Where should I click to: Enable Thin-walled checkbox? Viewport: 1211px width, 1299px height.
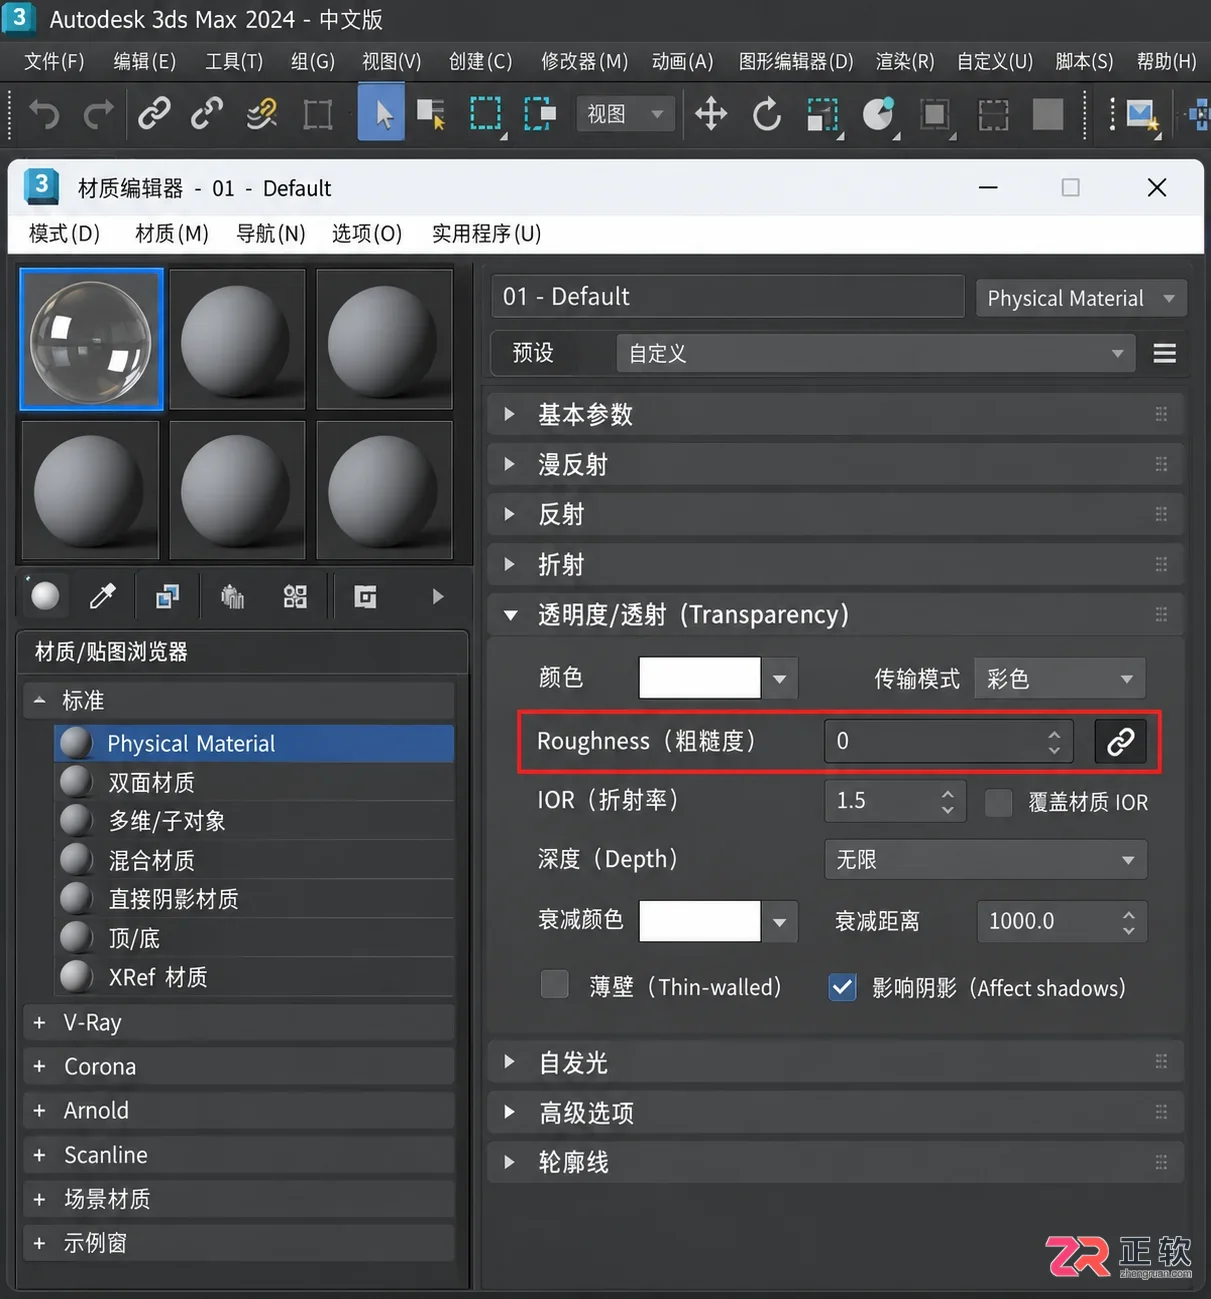pos(555,985)
